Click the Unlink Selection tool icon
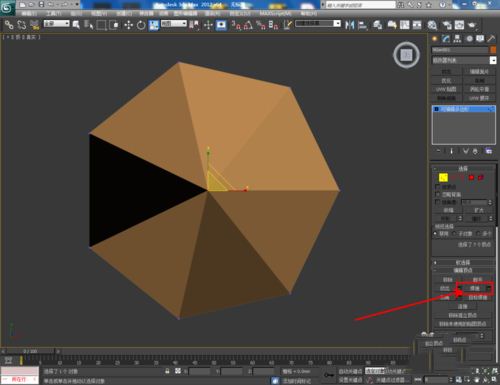This screenshot has height=385, width=500. point(22,25)
